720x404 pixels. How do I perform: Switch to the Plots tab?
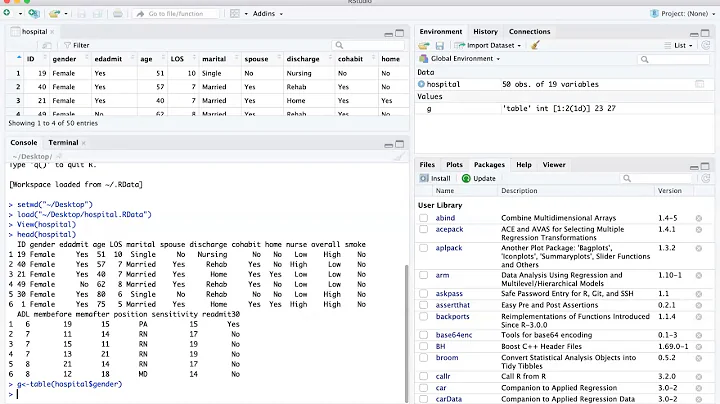pyautogui.click(x=454, y=165)
